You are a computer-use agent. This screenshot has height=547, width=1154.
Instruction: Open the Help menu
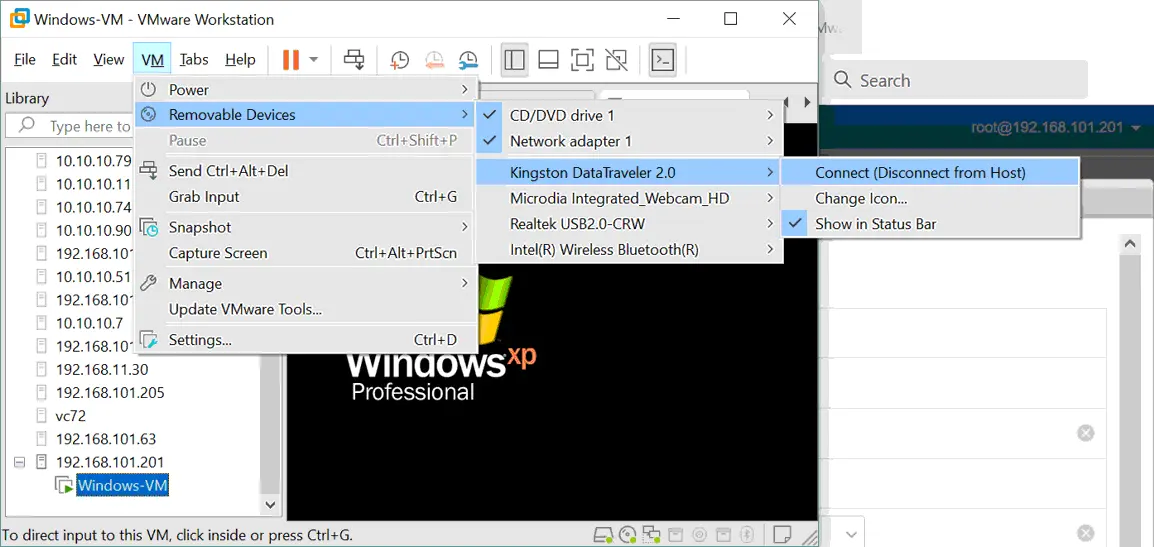(x=241, y=60)
